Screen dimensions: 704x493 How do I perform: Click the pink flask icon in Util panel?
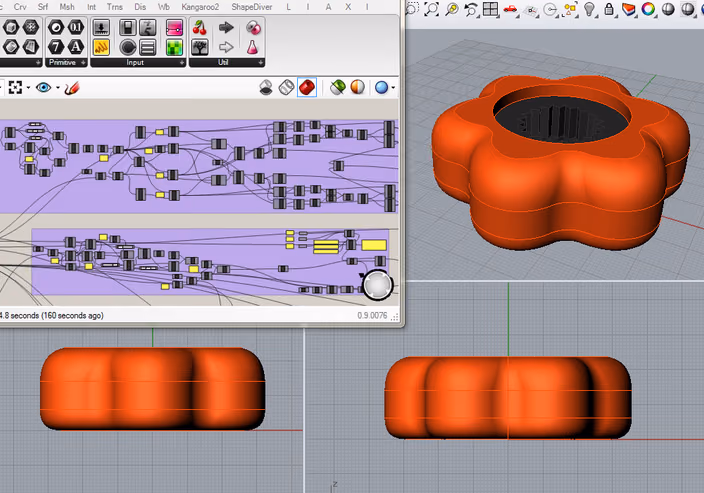(x=253, y=47)
